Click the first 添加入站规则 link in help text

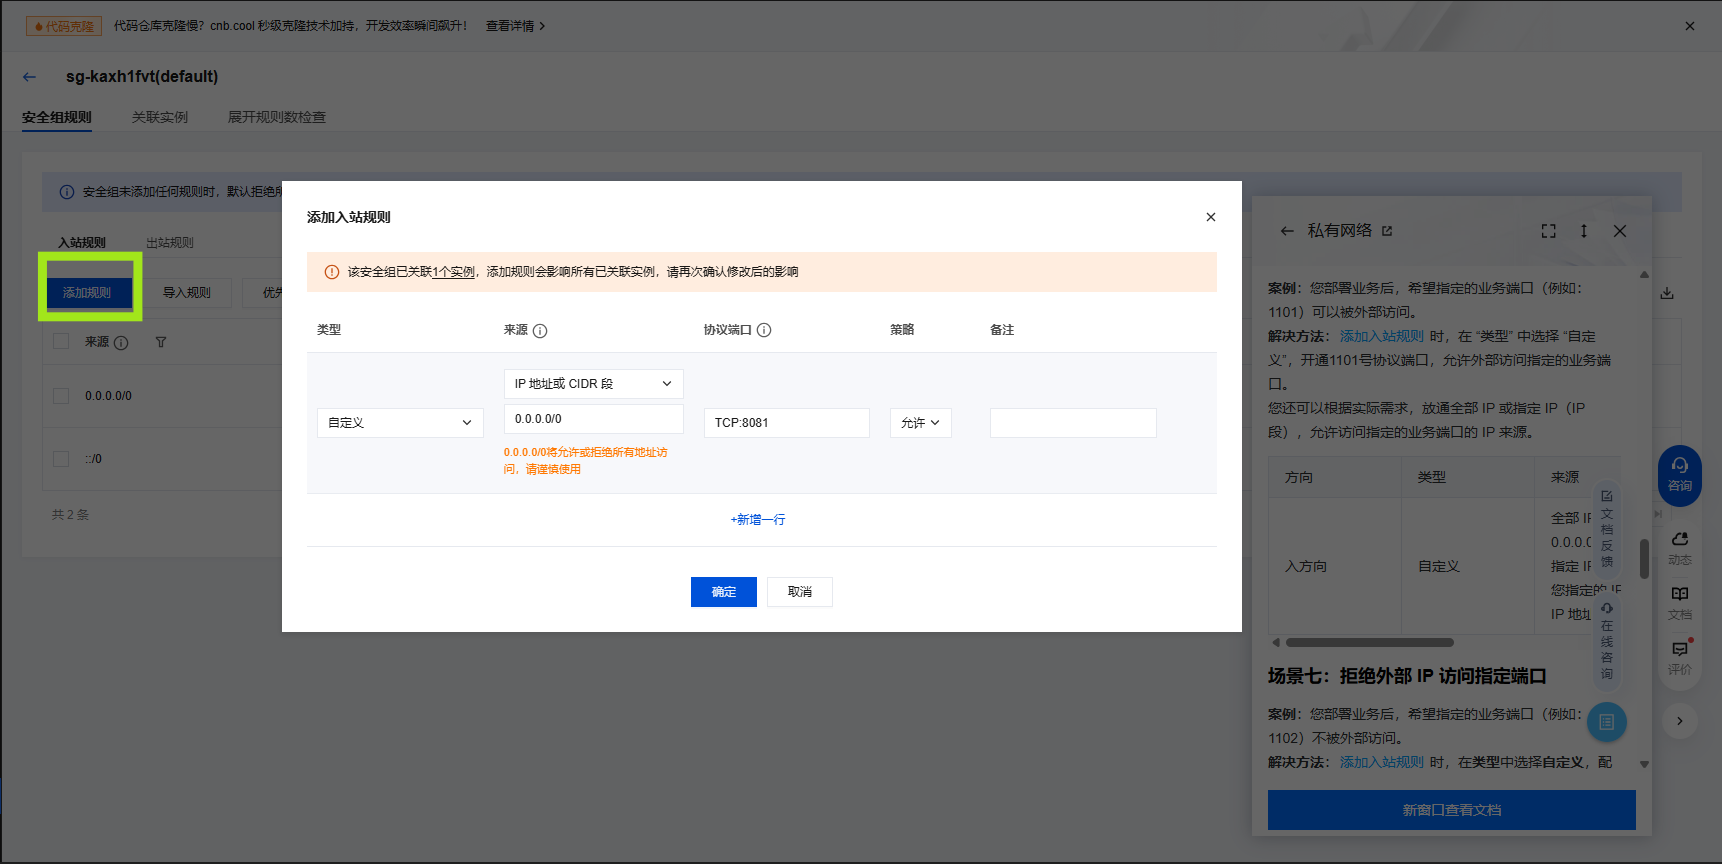pyautogui.click(x=1382, y=336)
